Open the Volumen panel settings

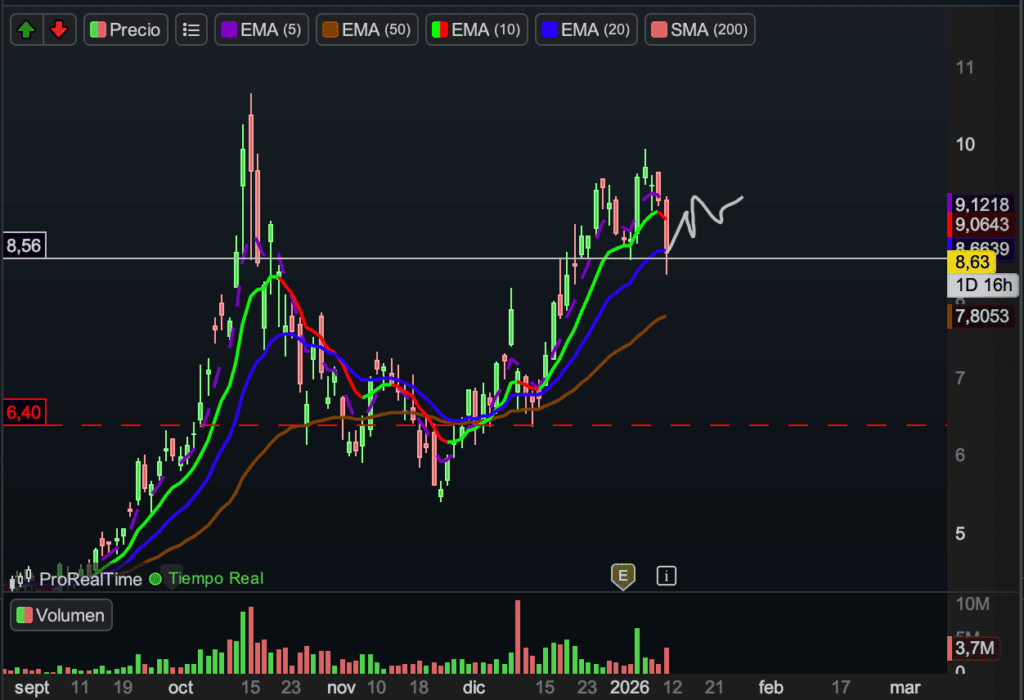61,615
